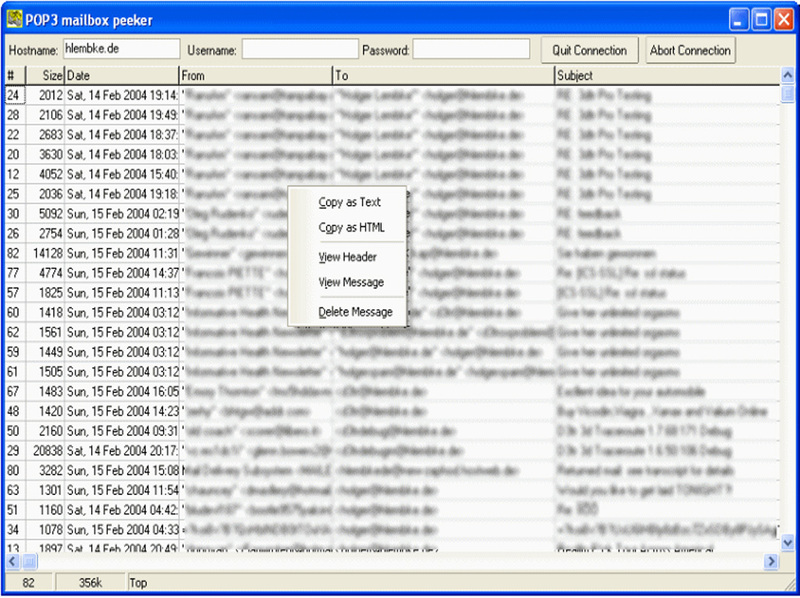Sort by the From column header
Image resolution: width=800 pixels, height=598 pixels.
(x=256, y=76)
